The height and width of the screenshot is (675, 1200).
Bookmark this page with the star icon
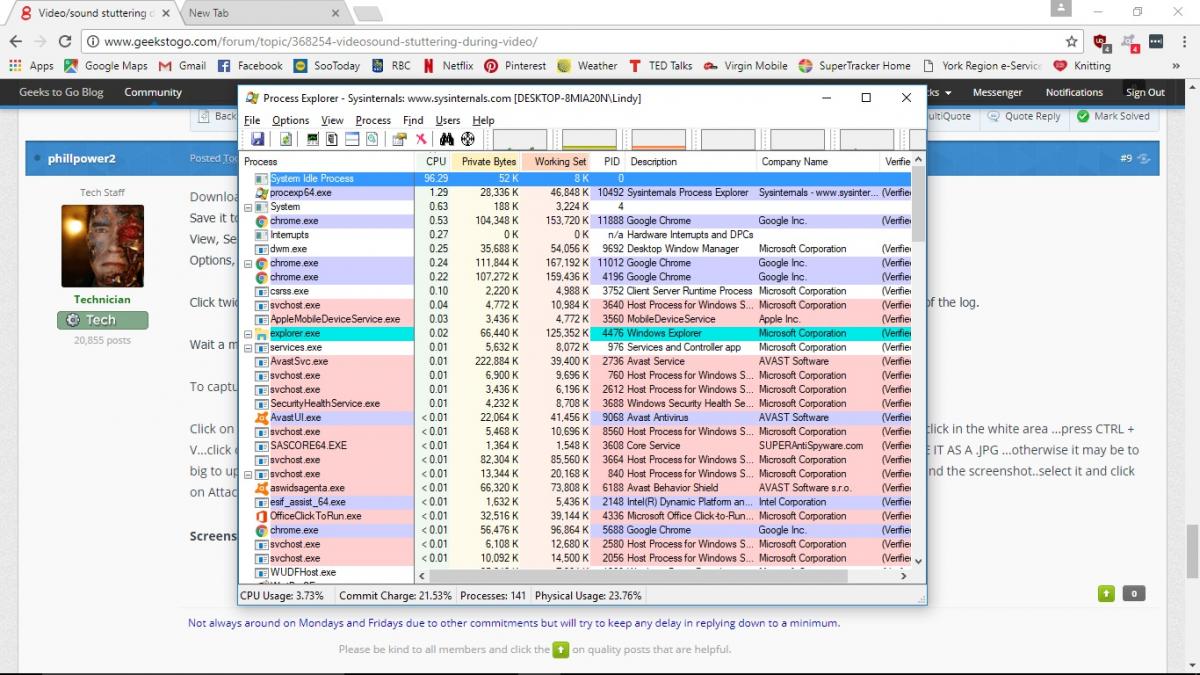[x=1072, y=41]
